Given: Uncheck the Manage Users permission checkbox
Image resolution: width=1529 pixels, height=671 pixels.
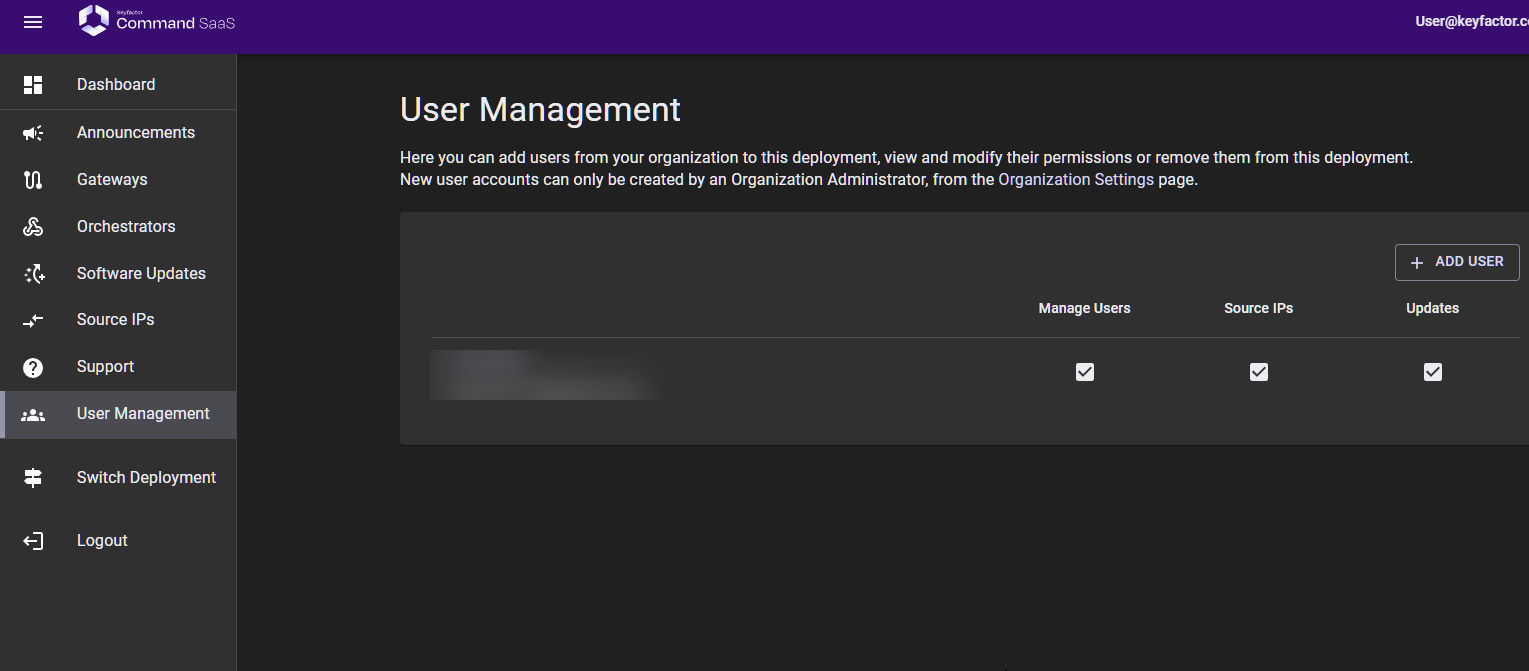Looking at the screenshot, I should click(x=1084, y=372).
